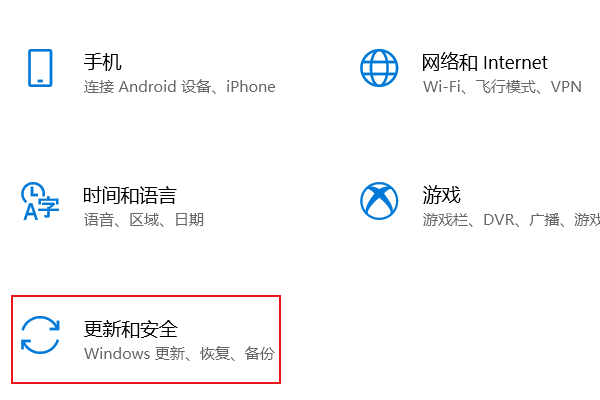Viewport: 600px width, 400px height.
Task: Click the circular sync arrows update icon
Action: [x=40, y=335]
